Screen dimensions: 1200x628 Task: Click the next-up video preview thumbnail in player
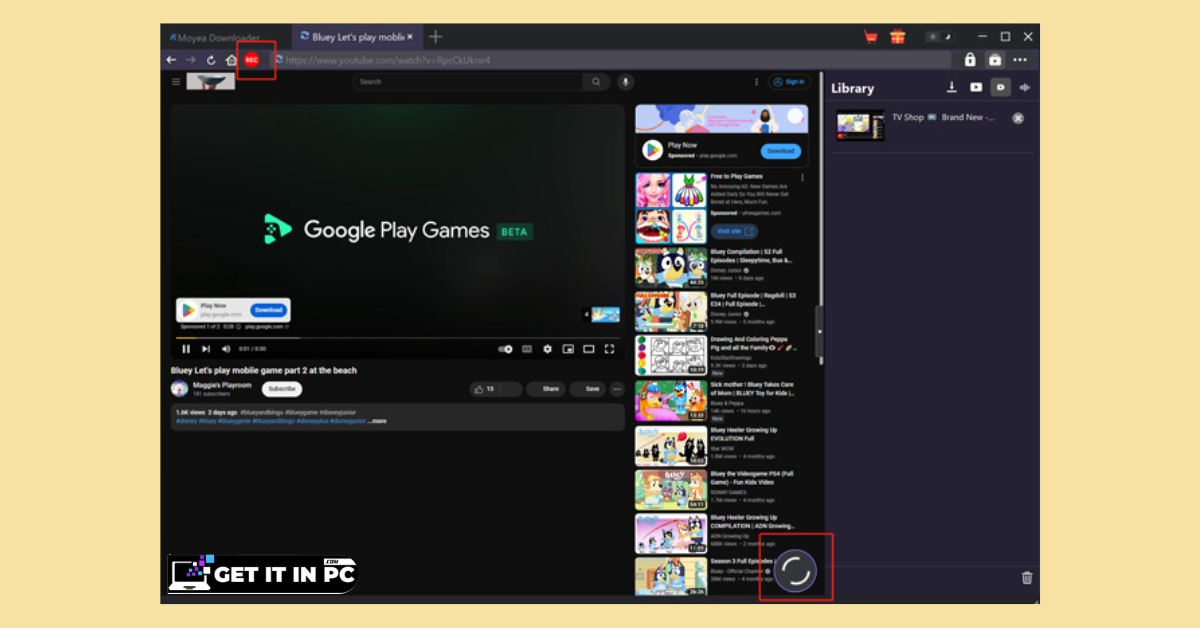pyautogui.click(x=606, y=315)
